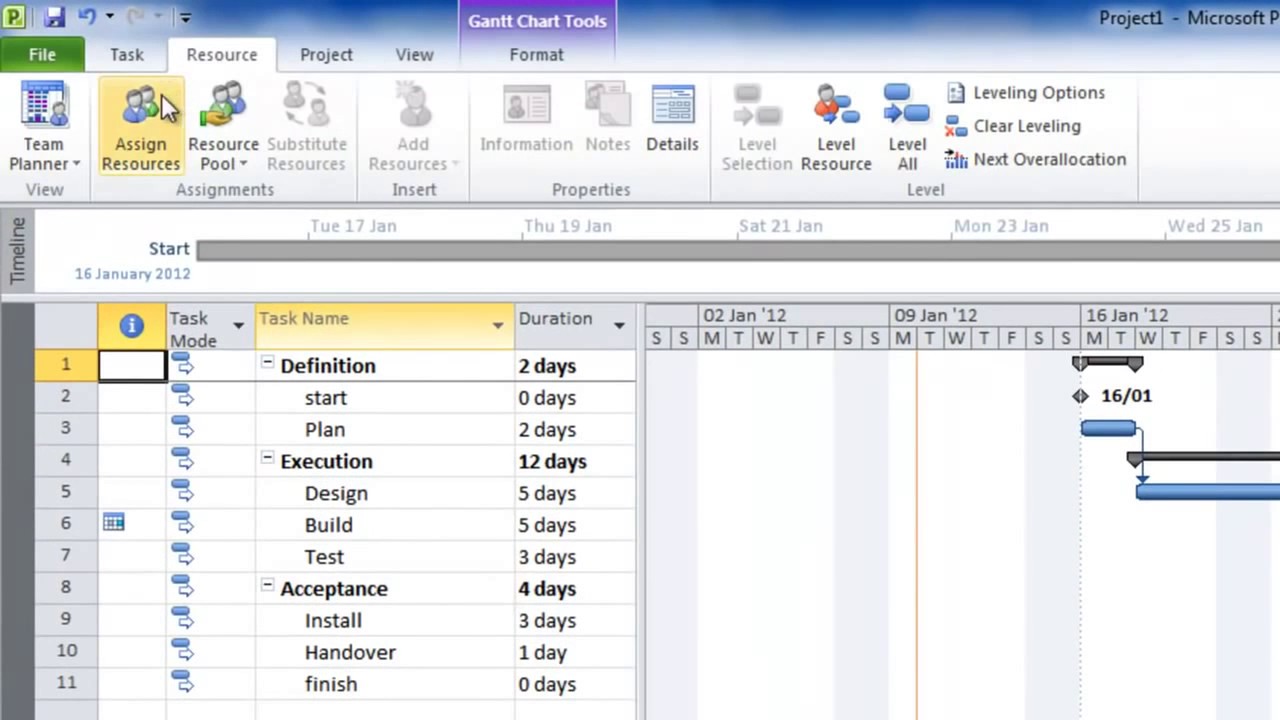
Task: Collapse the Acceptance summary task
Action: tap(267, 587)
